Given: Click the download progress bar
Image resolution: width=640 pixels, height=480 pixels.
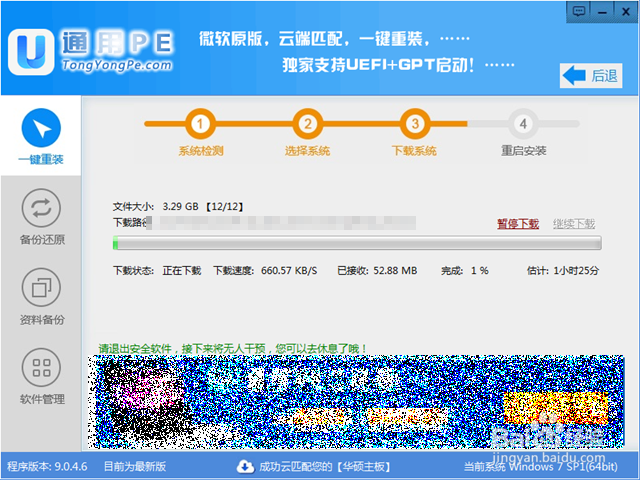Looking at the screenshot, I should tap(357, 243).
